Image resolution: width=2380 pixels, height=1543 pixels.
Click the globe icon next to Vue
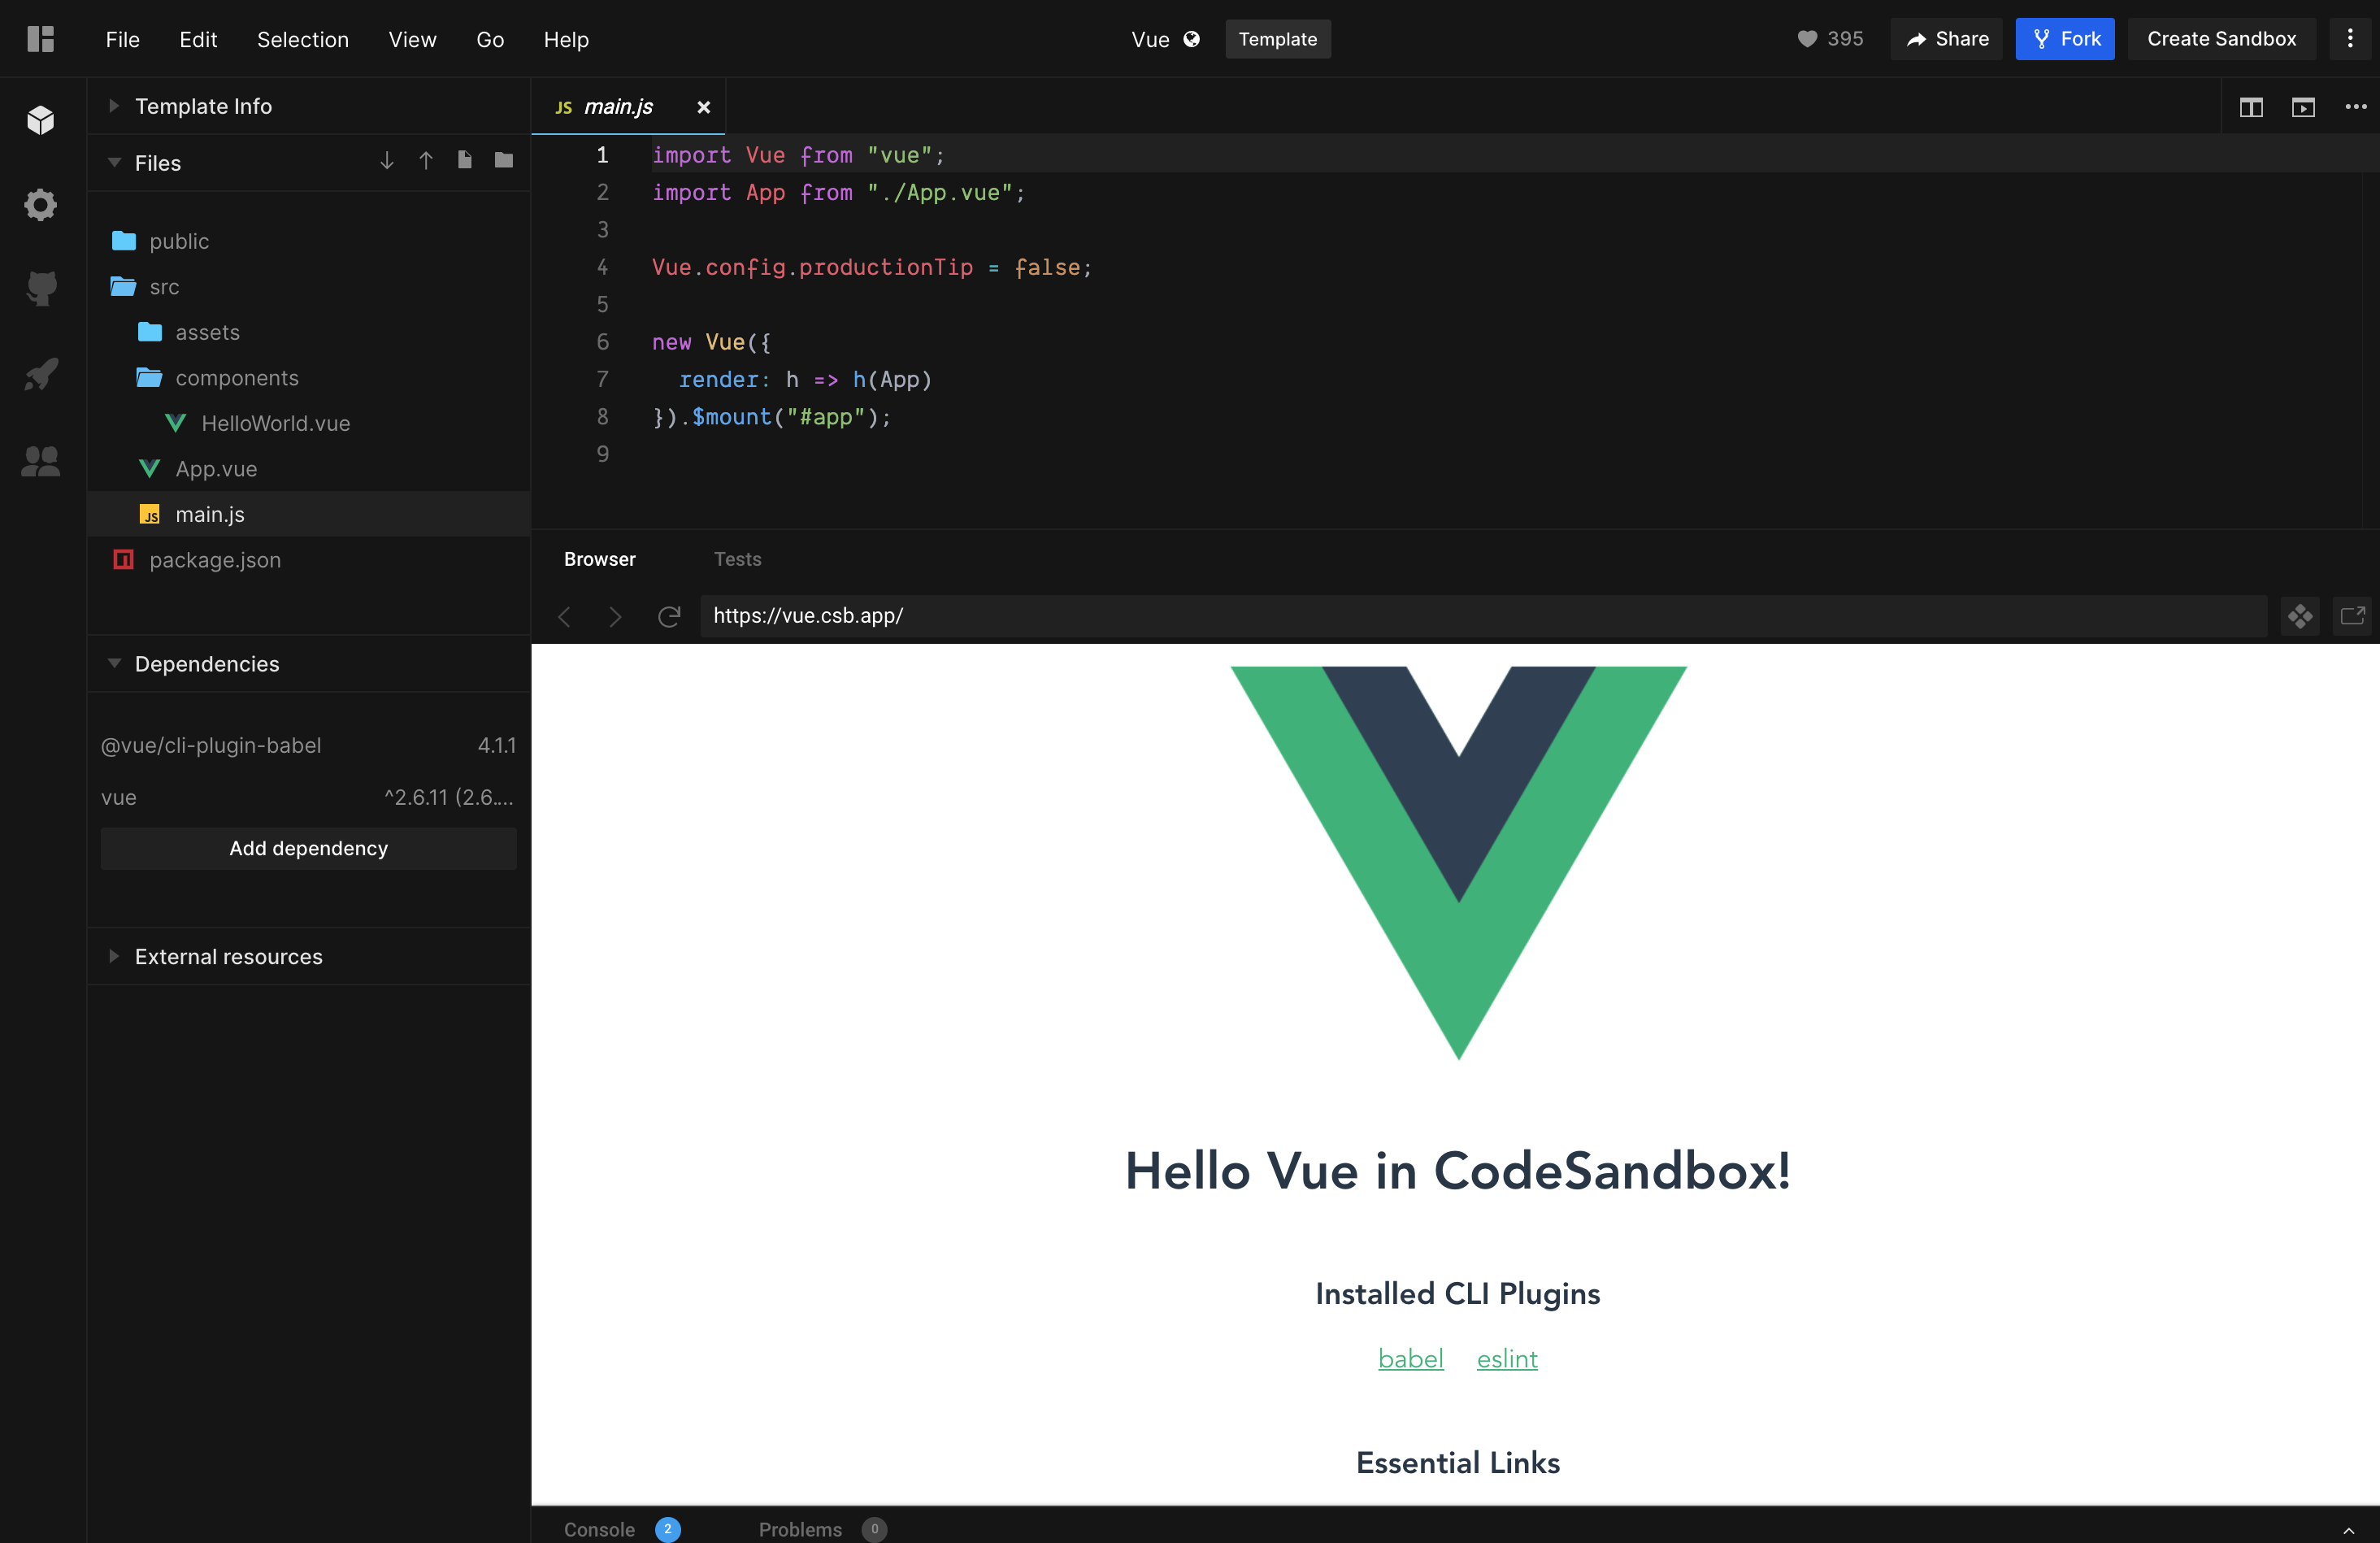pos(1192,39)
